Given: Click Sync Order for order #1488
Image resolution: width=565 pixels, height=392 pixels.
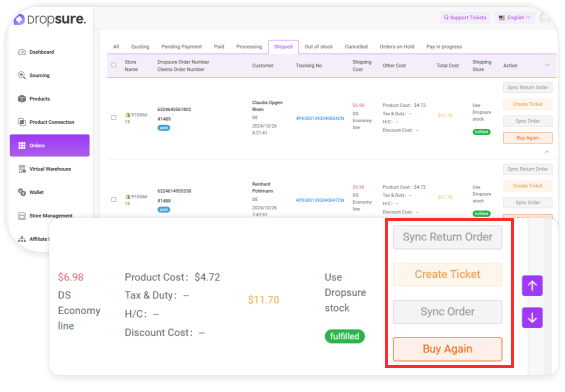Looking at the screenshot, I should [528, 202].
